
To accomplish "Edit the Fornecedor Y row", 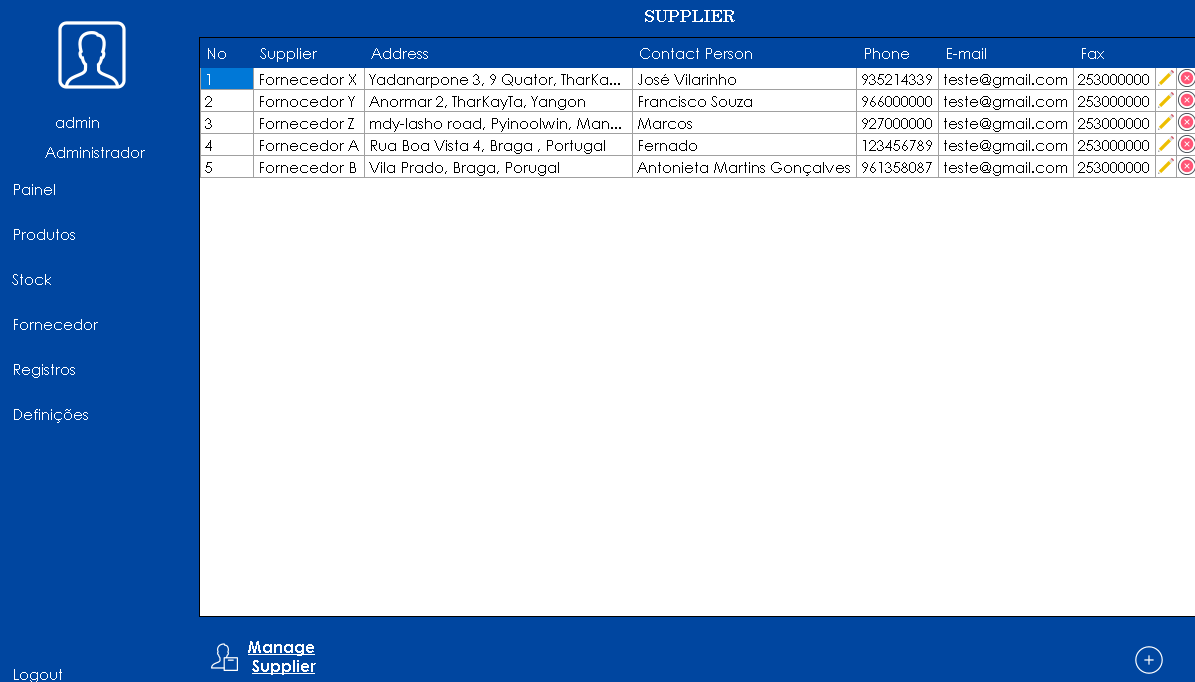I will coord(1166,100).
